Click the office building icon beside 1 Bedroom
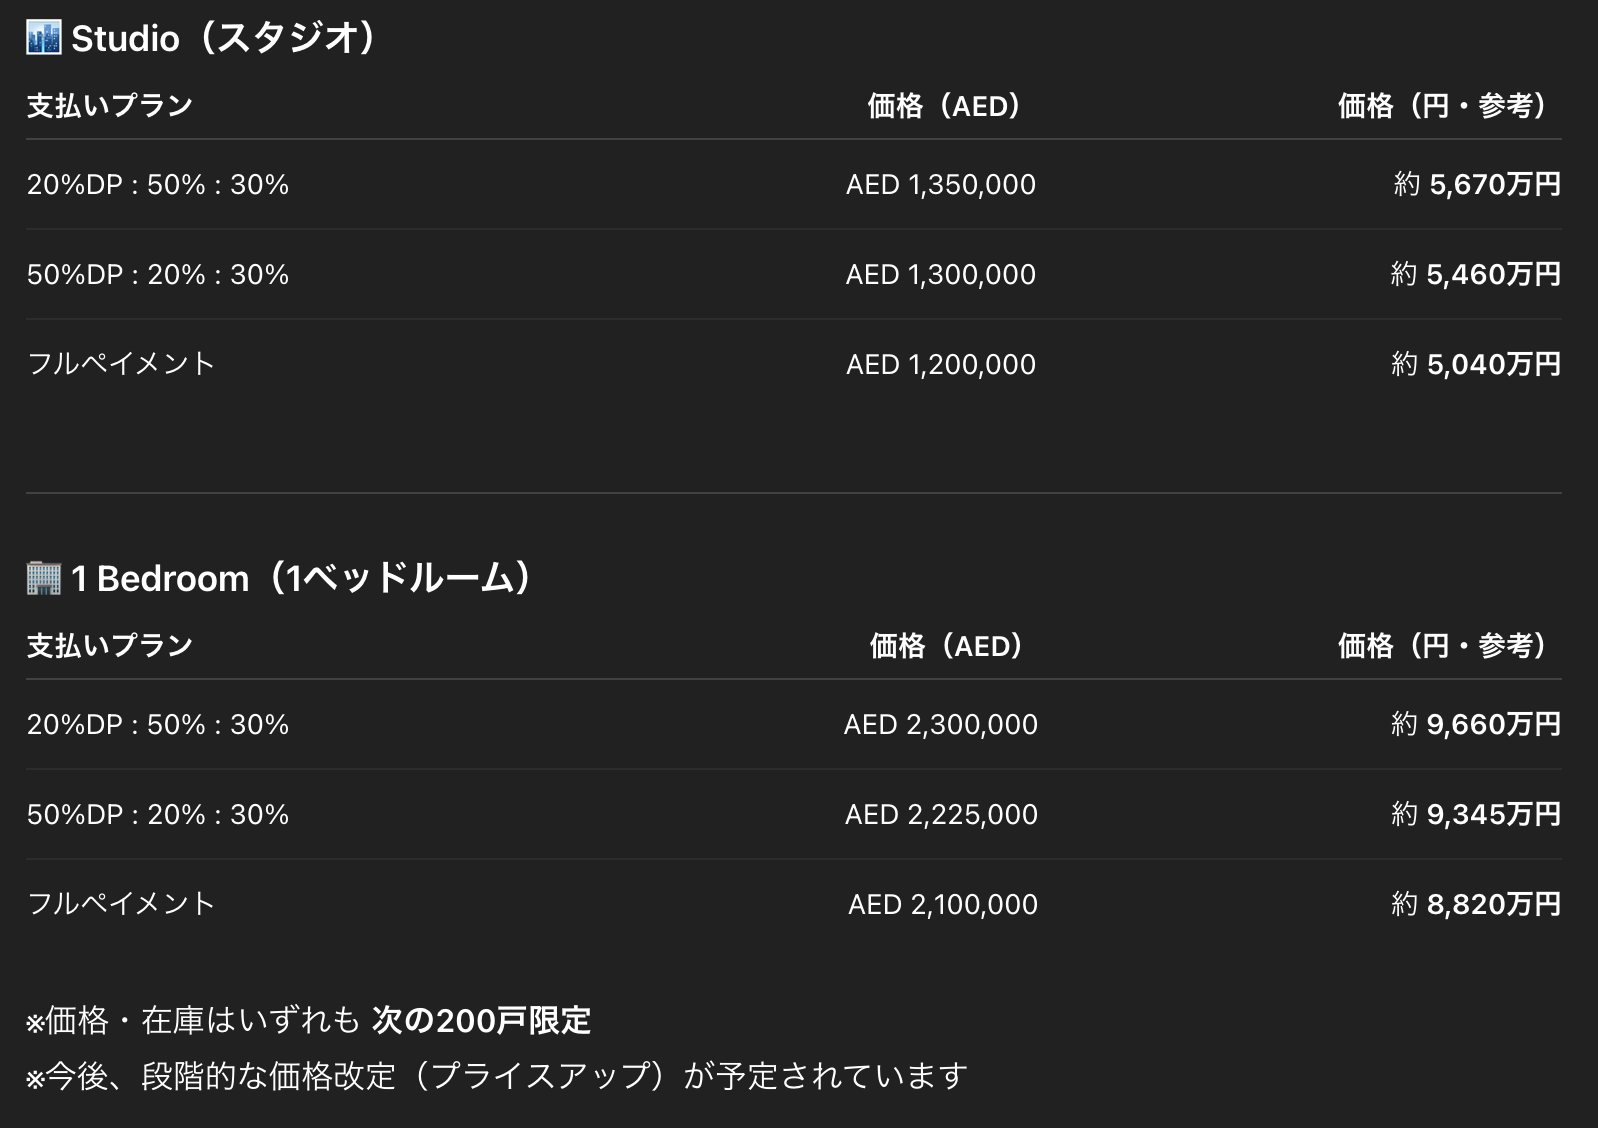This screenshot has height=1128, width=1598. click(43, 578)
